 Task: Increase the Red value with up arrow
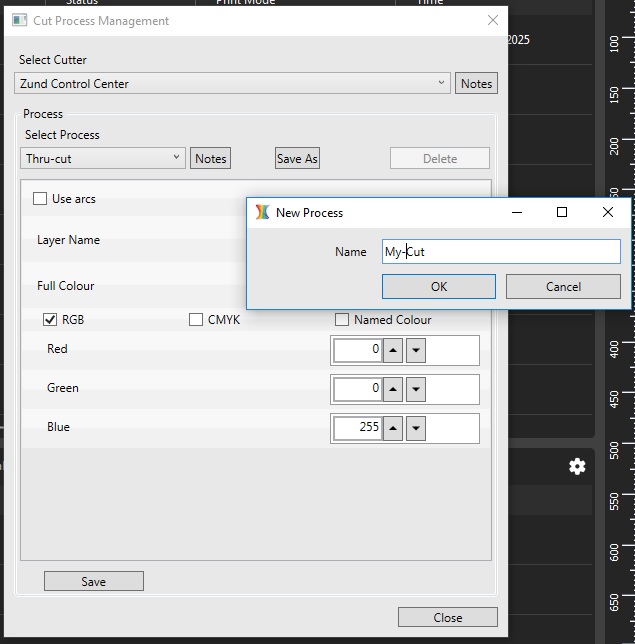(x=393, y=350)
